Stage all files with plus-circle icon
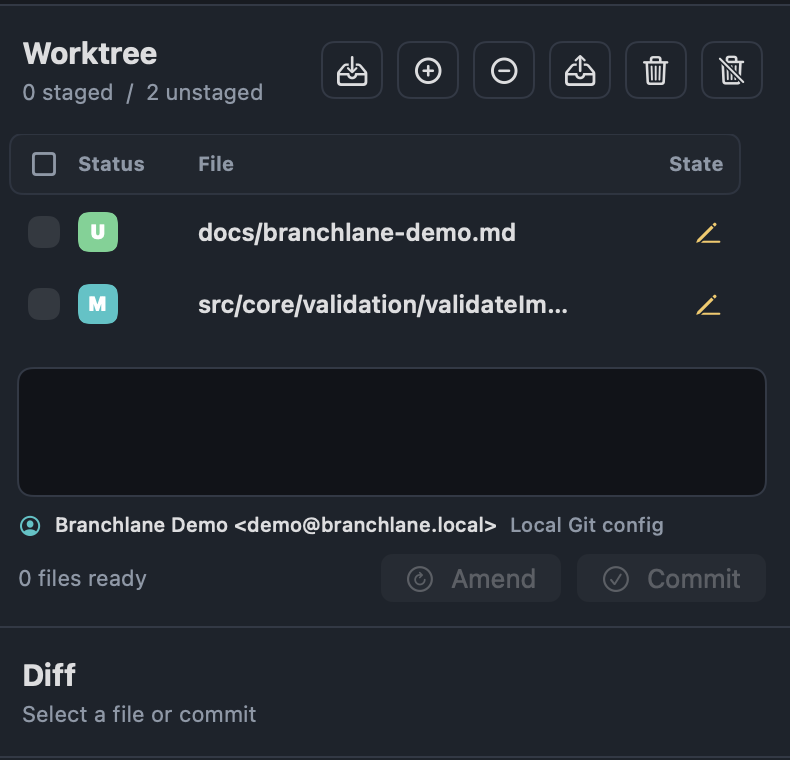 tap(428, 70)
